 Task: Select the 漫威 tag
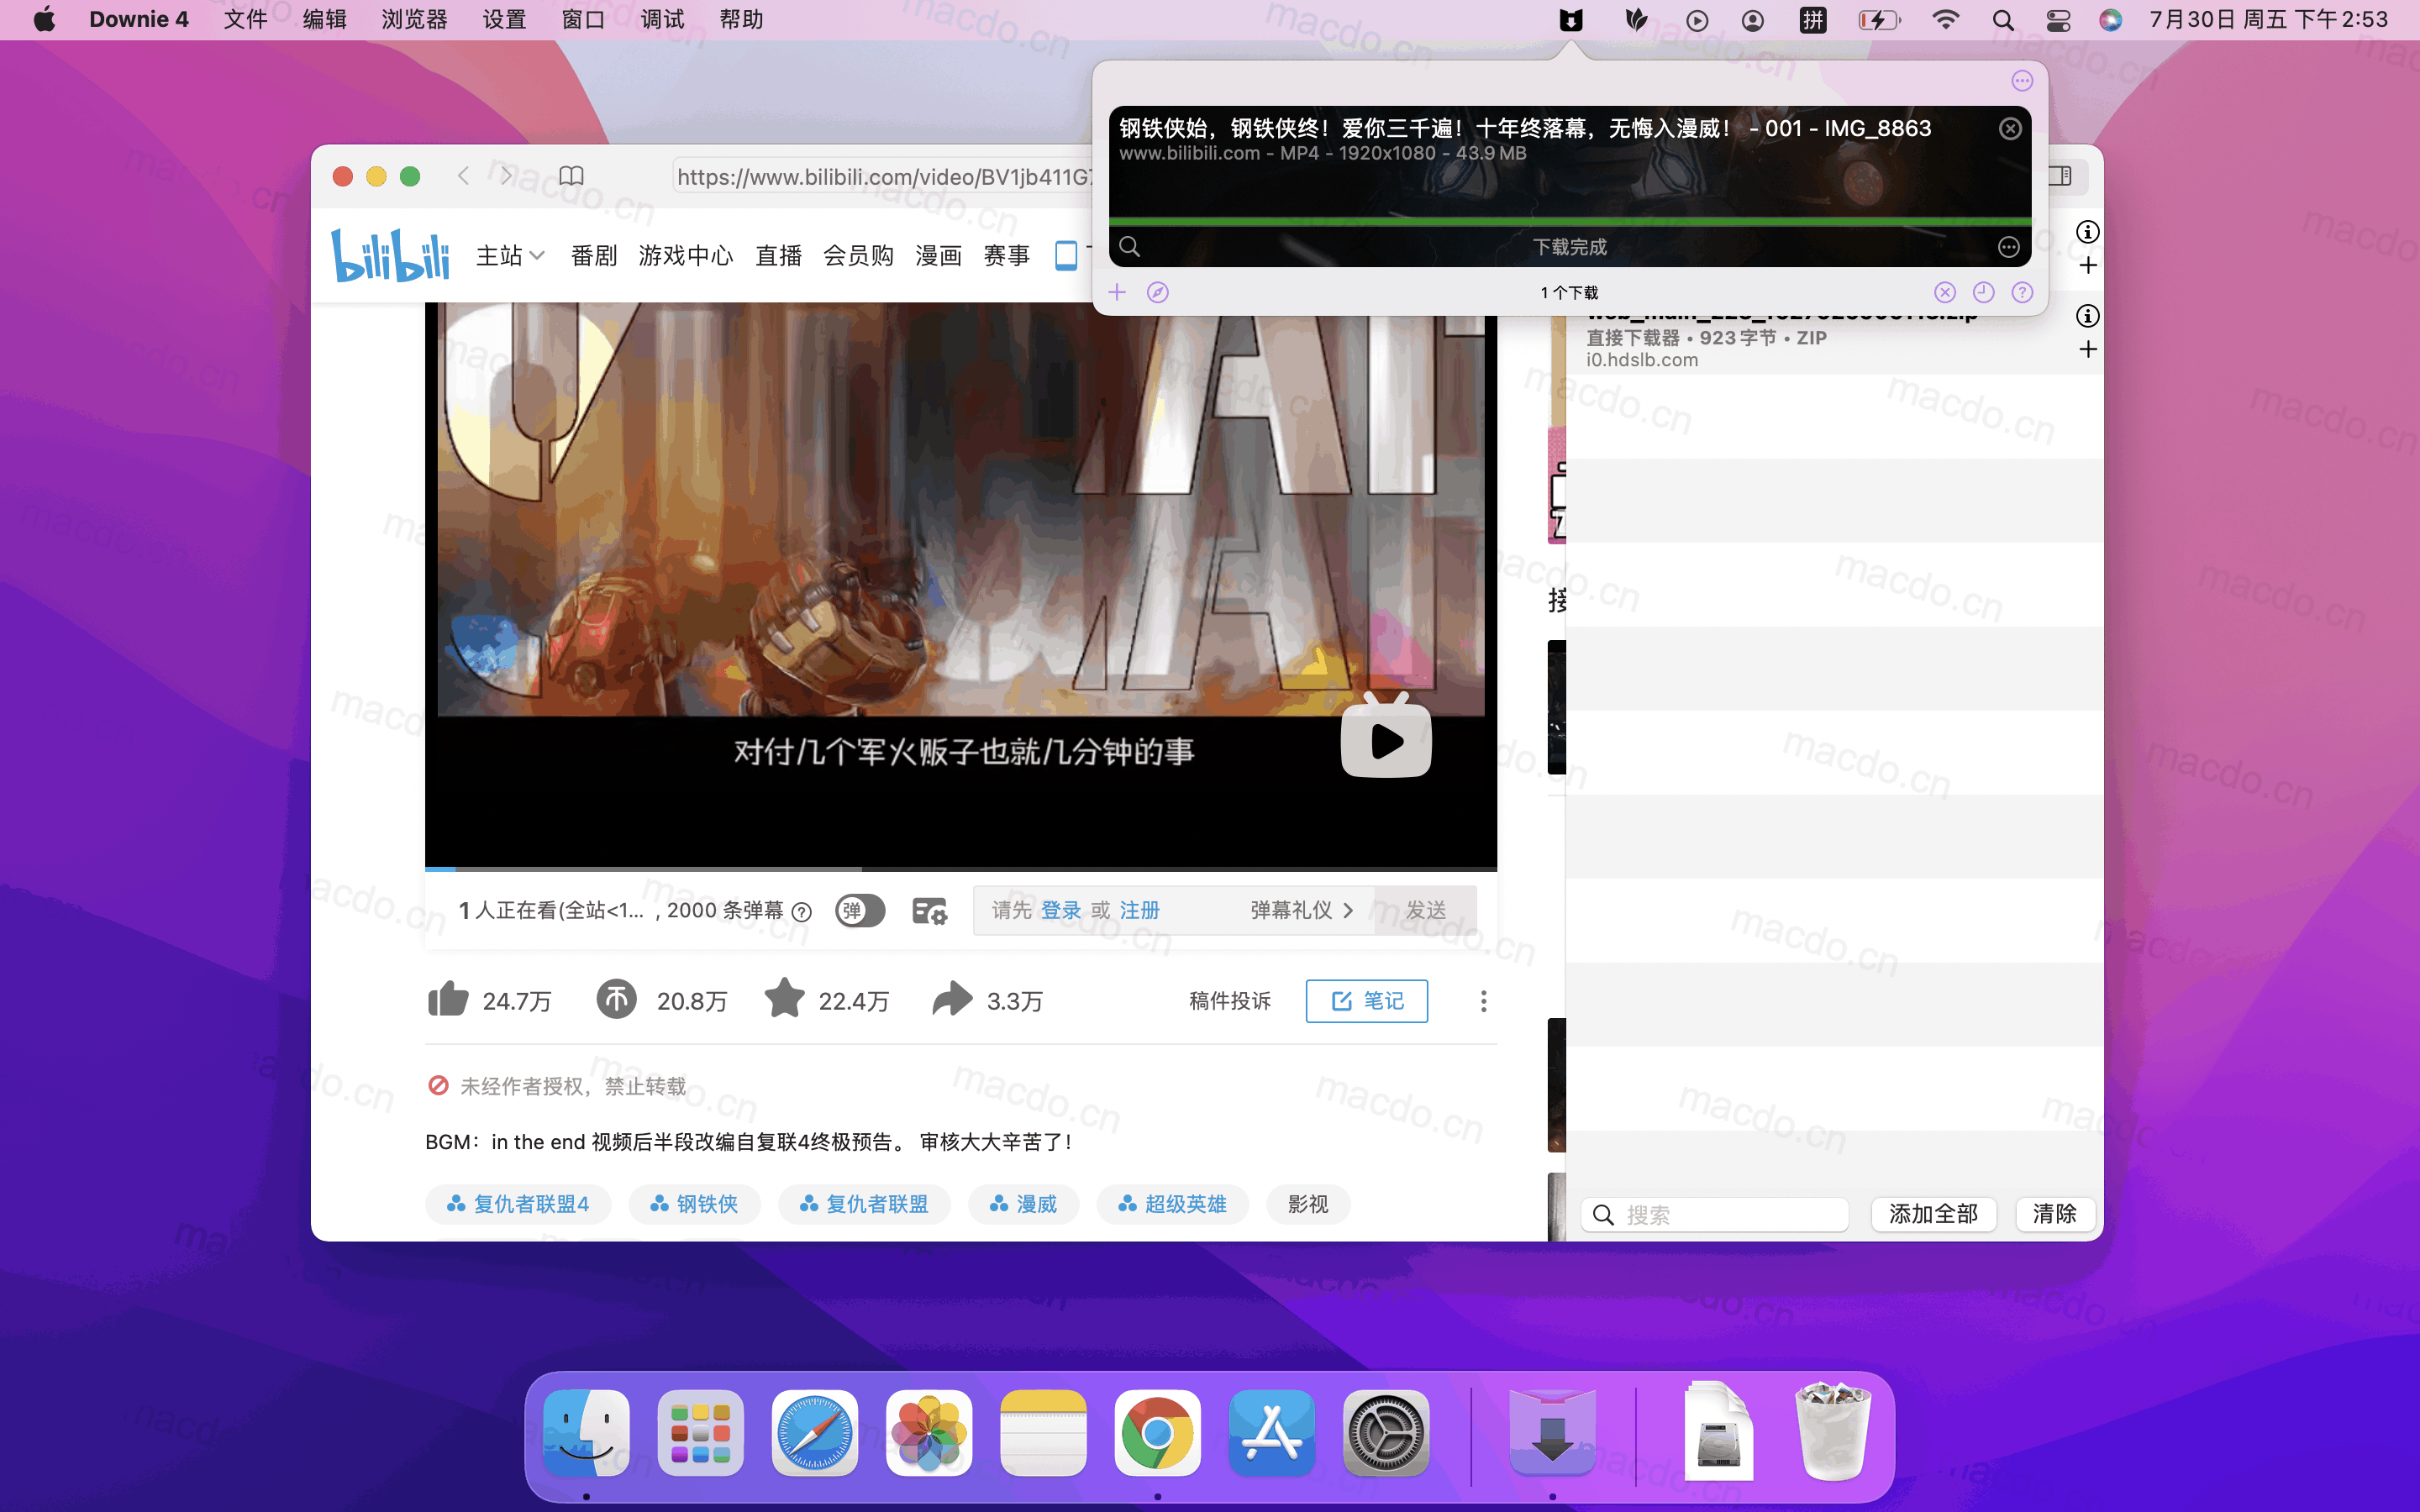1024,1204
